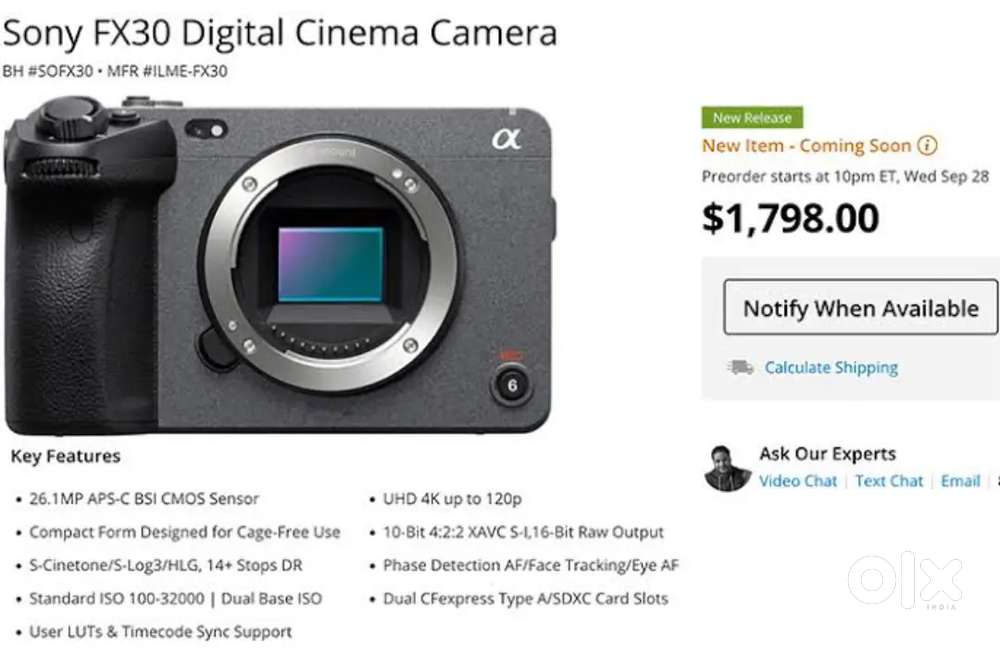1000x651 pixels.
Task: Click the shipping truck icon
Action: pos(739,367)
